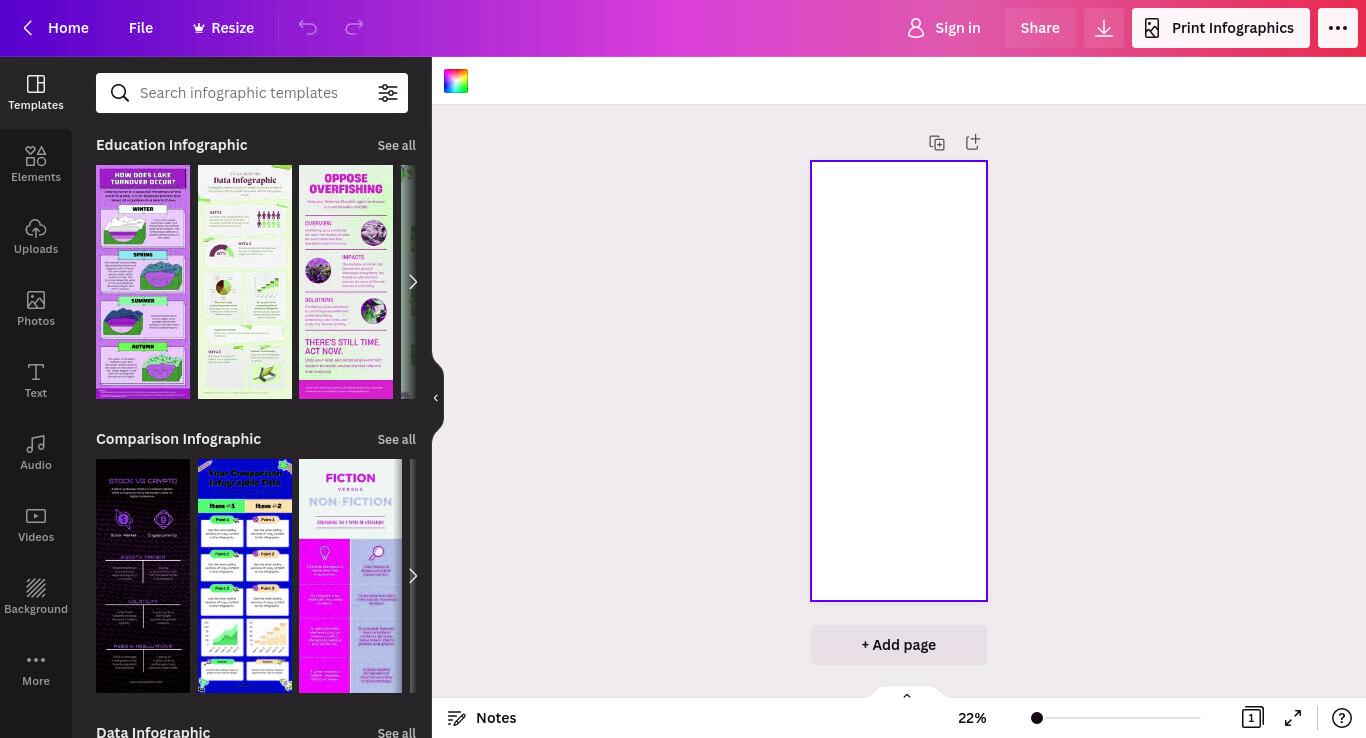Select the blank canvas page

point(899,381)
